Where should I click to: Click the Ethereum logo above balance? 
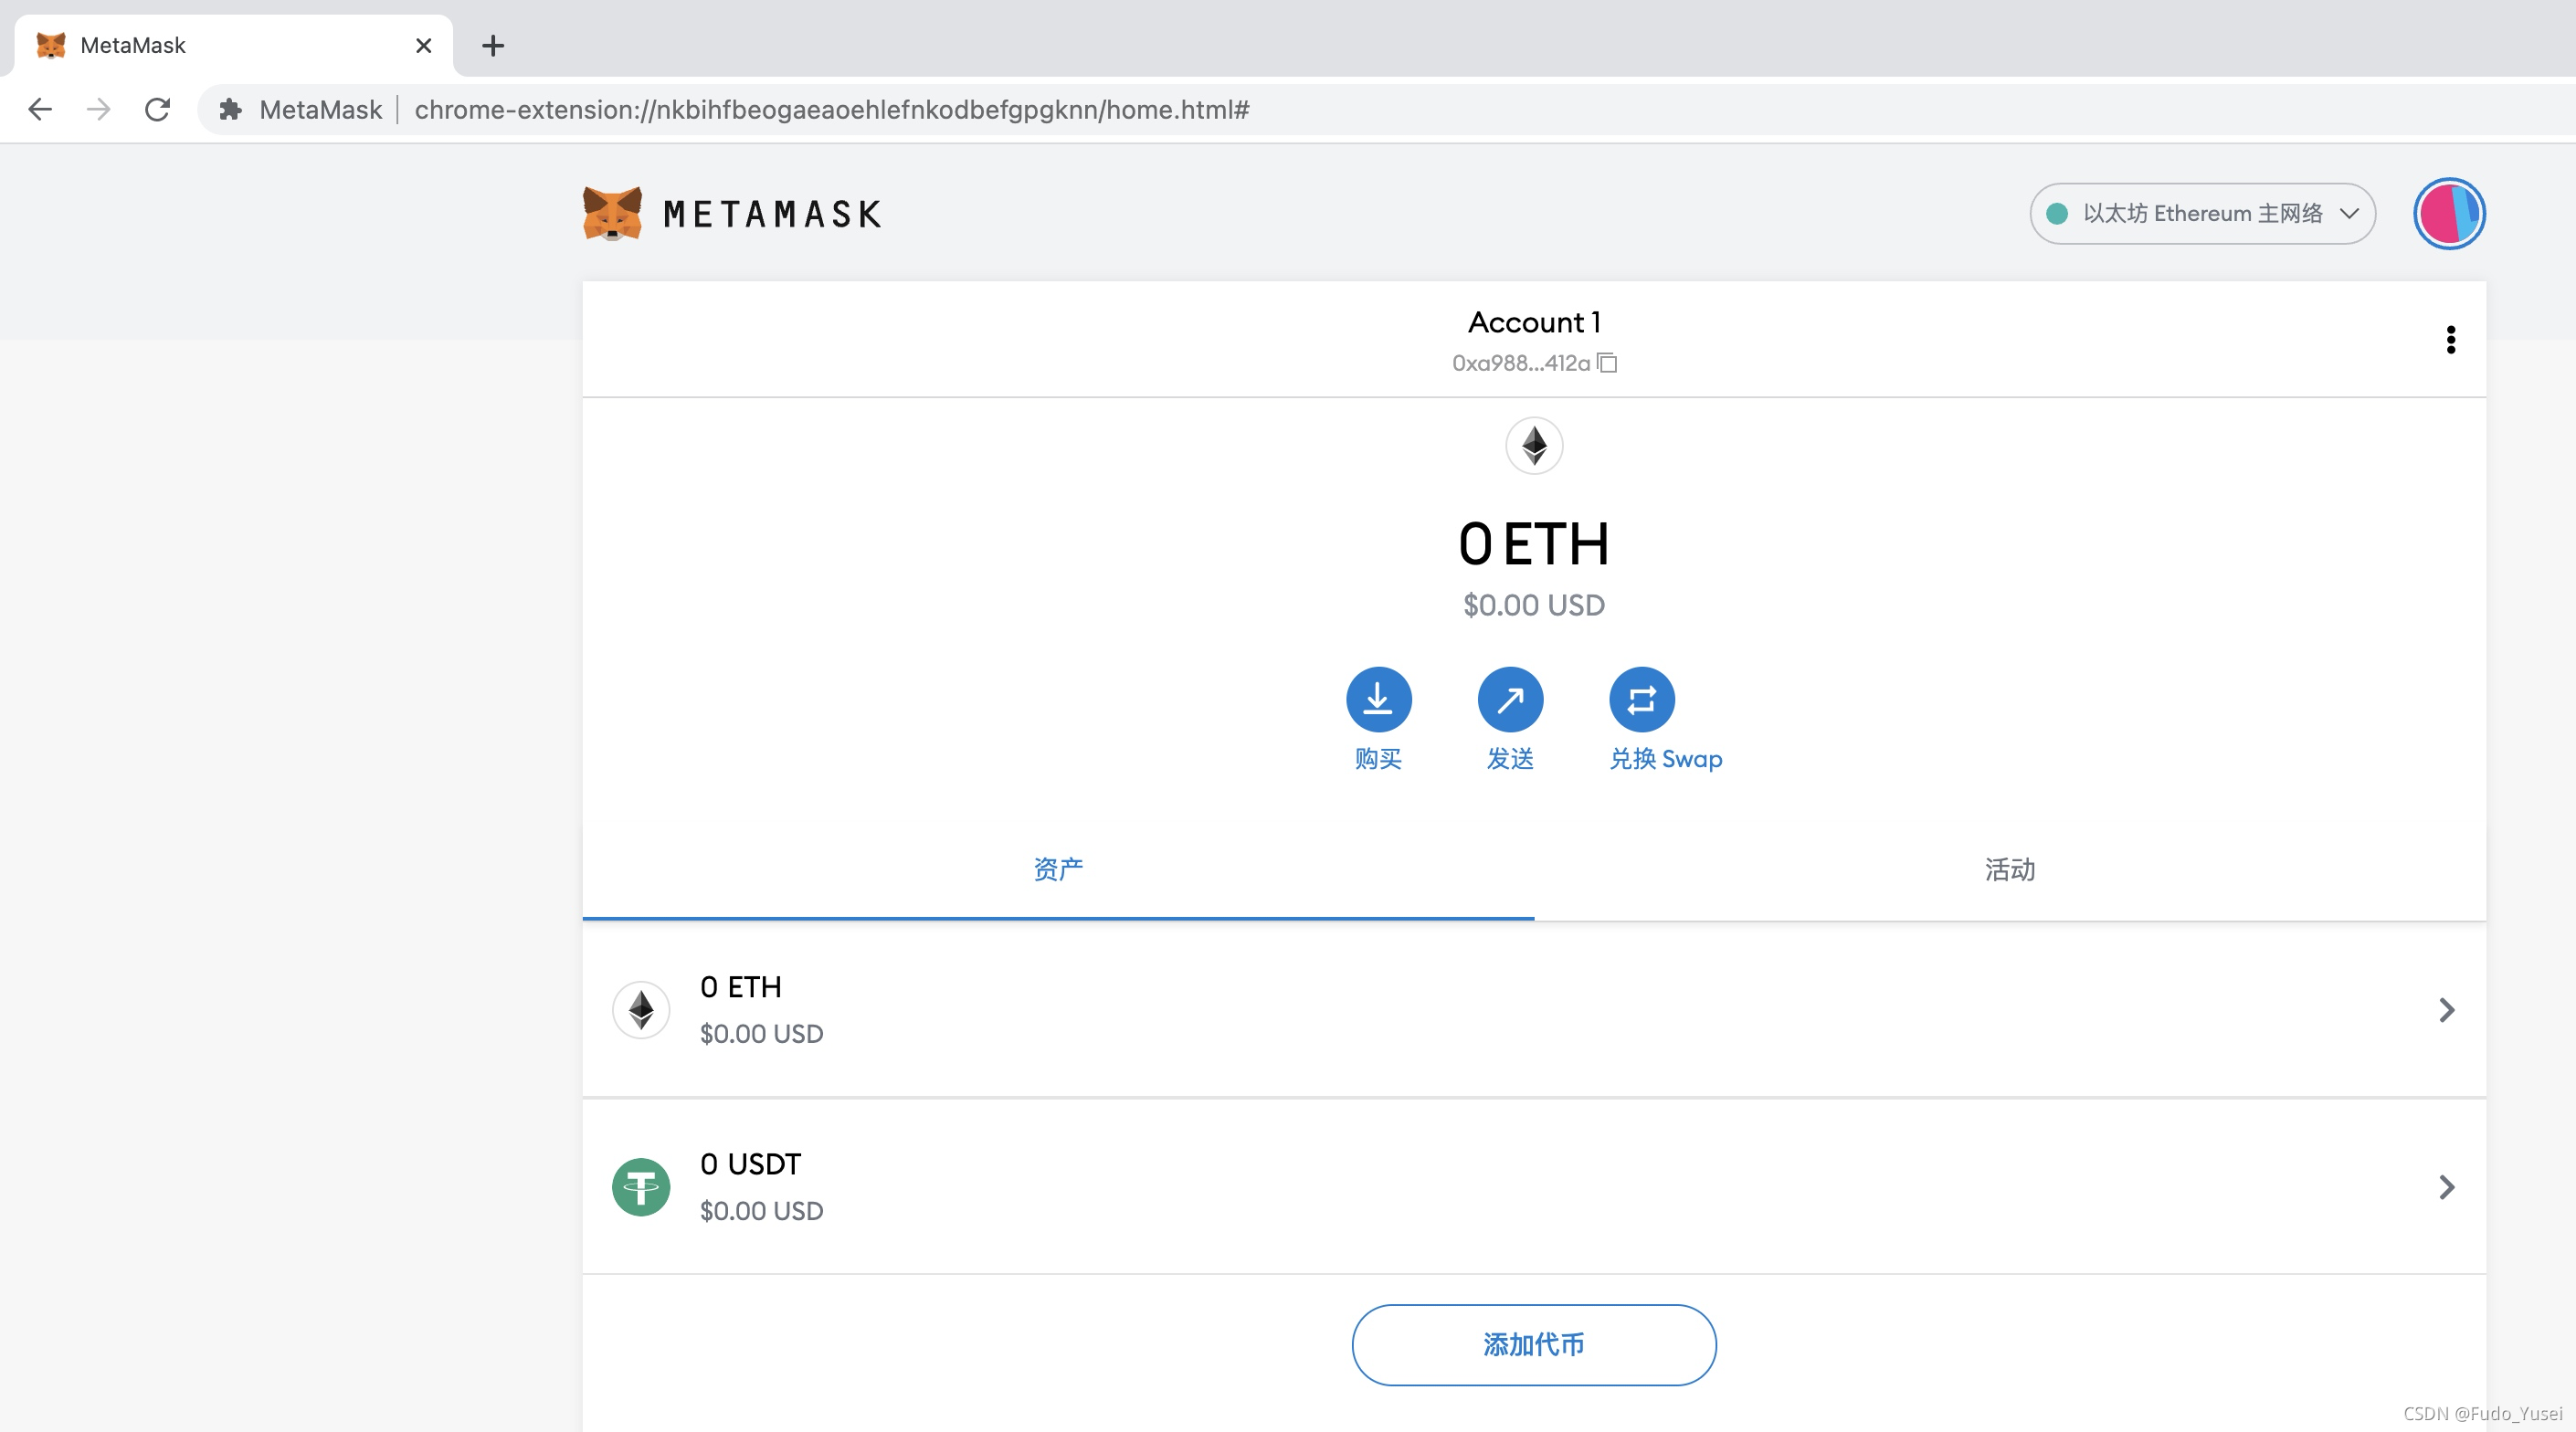point(1534,445)
